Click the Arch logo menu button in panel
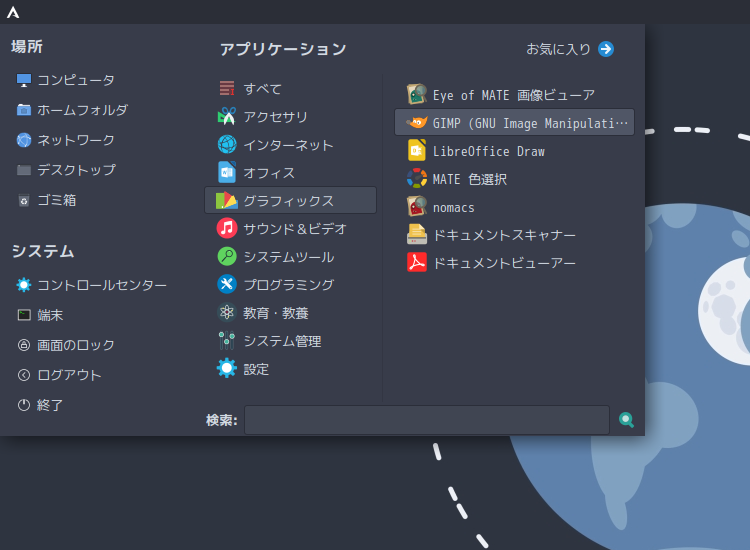 pyautogui.click(x=13, y=12)
